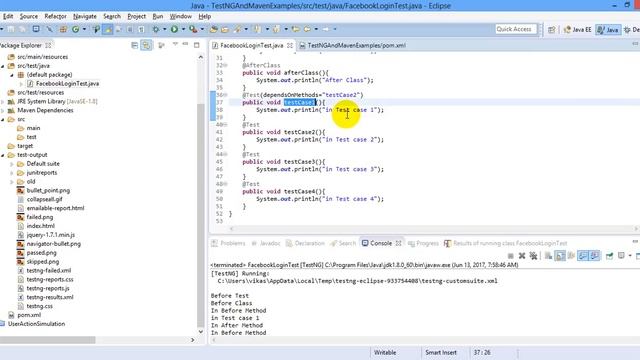640x360 pixels.
Task: Open the Run button dropdown arrow
Action: click(183, 29)
